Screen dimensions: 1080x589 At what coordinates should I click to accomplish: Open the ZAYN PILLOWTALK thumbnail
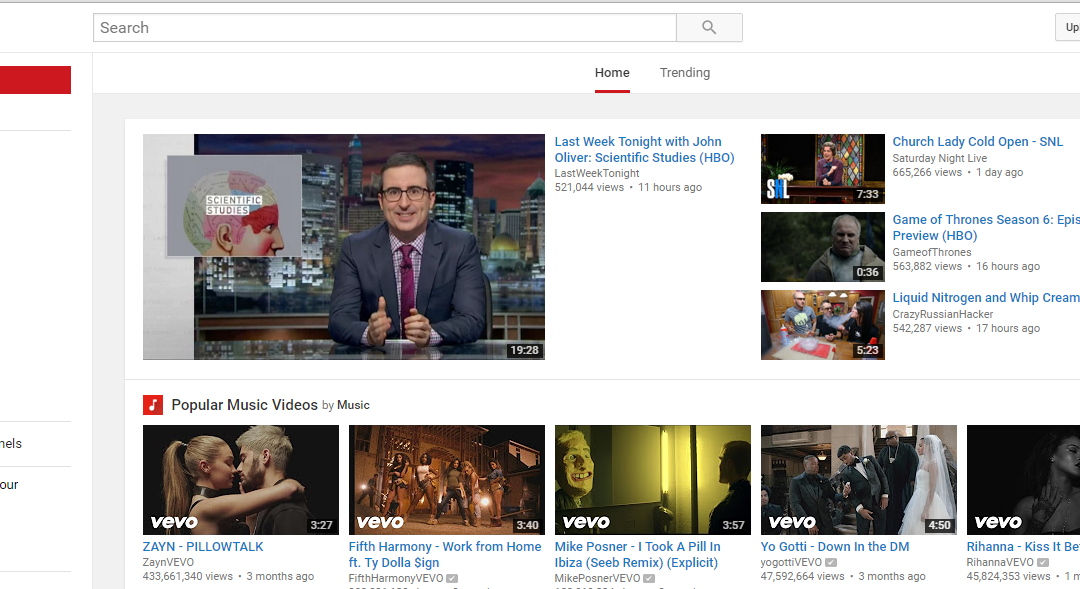(x=240, y=479)
